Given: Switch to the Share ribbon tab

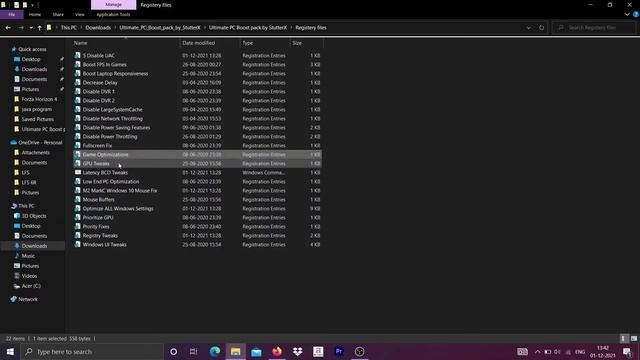Looking at the screenshot, I should 58,15.
